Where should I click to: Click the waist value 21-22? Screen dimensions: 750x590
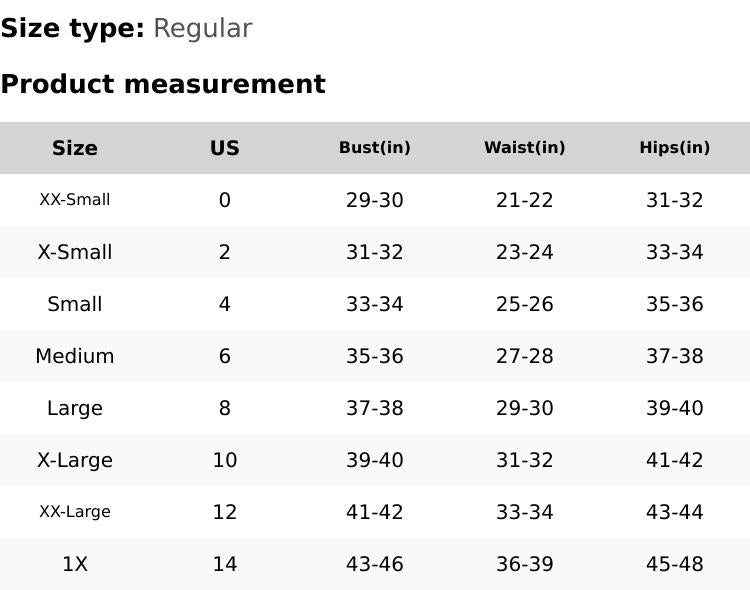click(524, 200)
